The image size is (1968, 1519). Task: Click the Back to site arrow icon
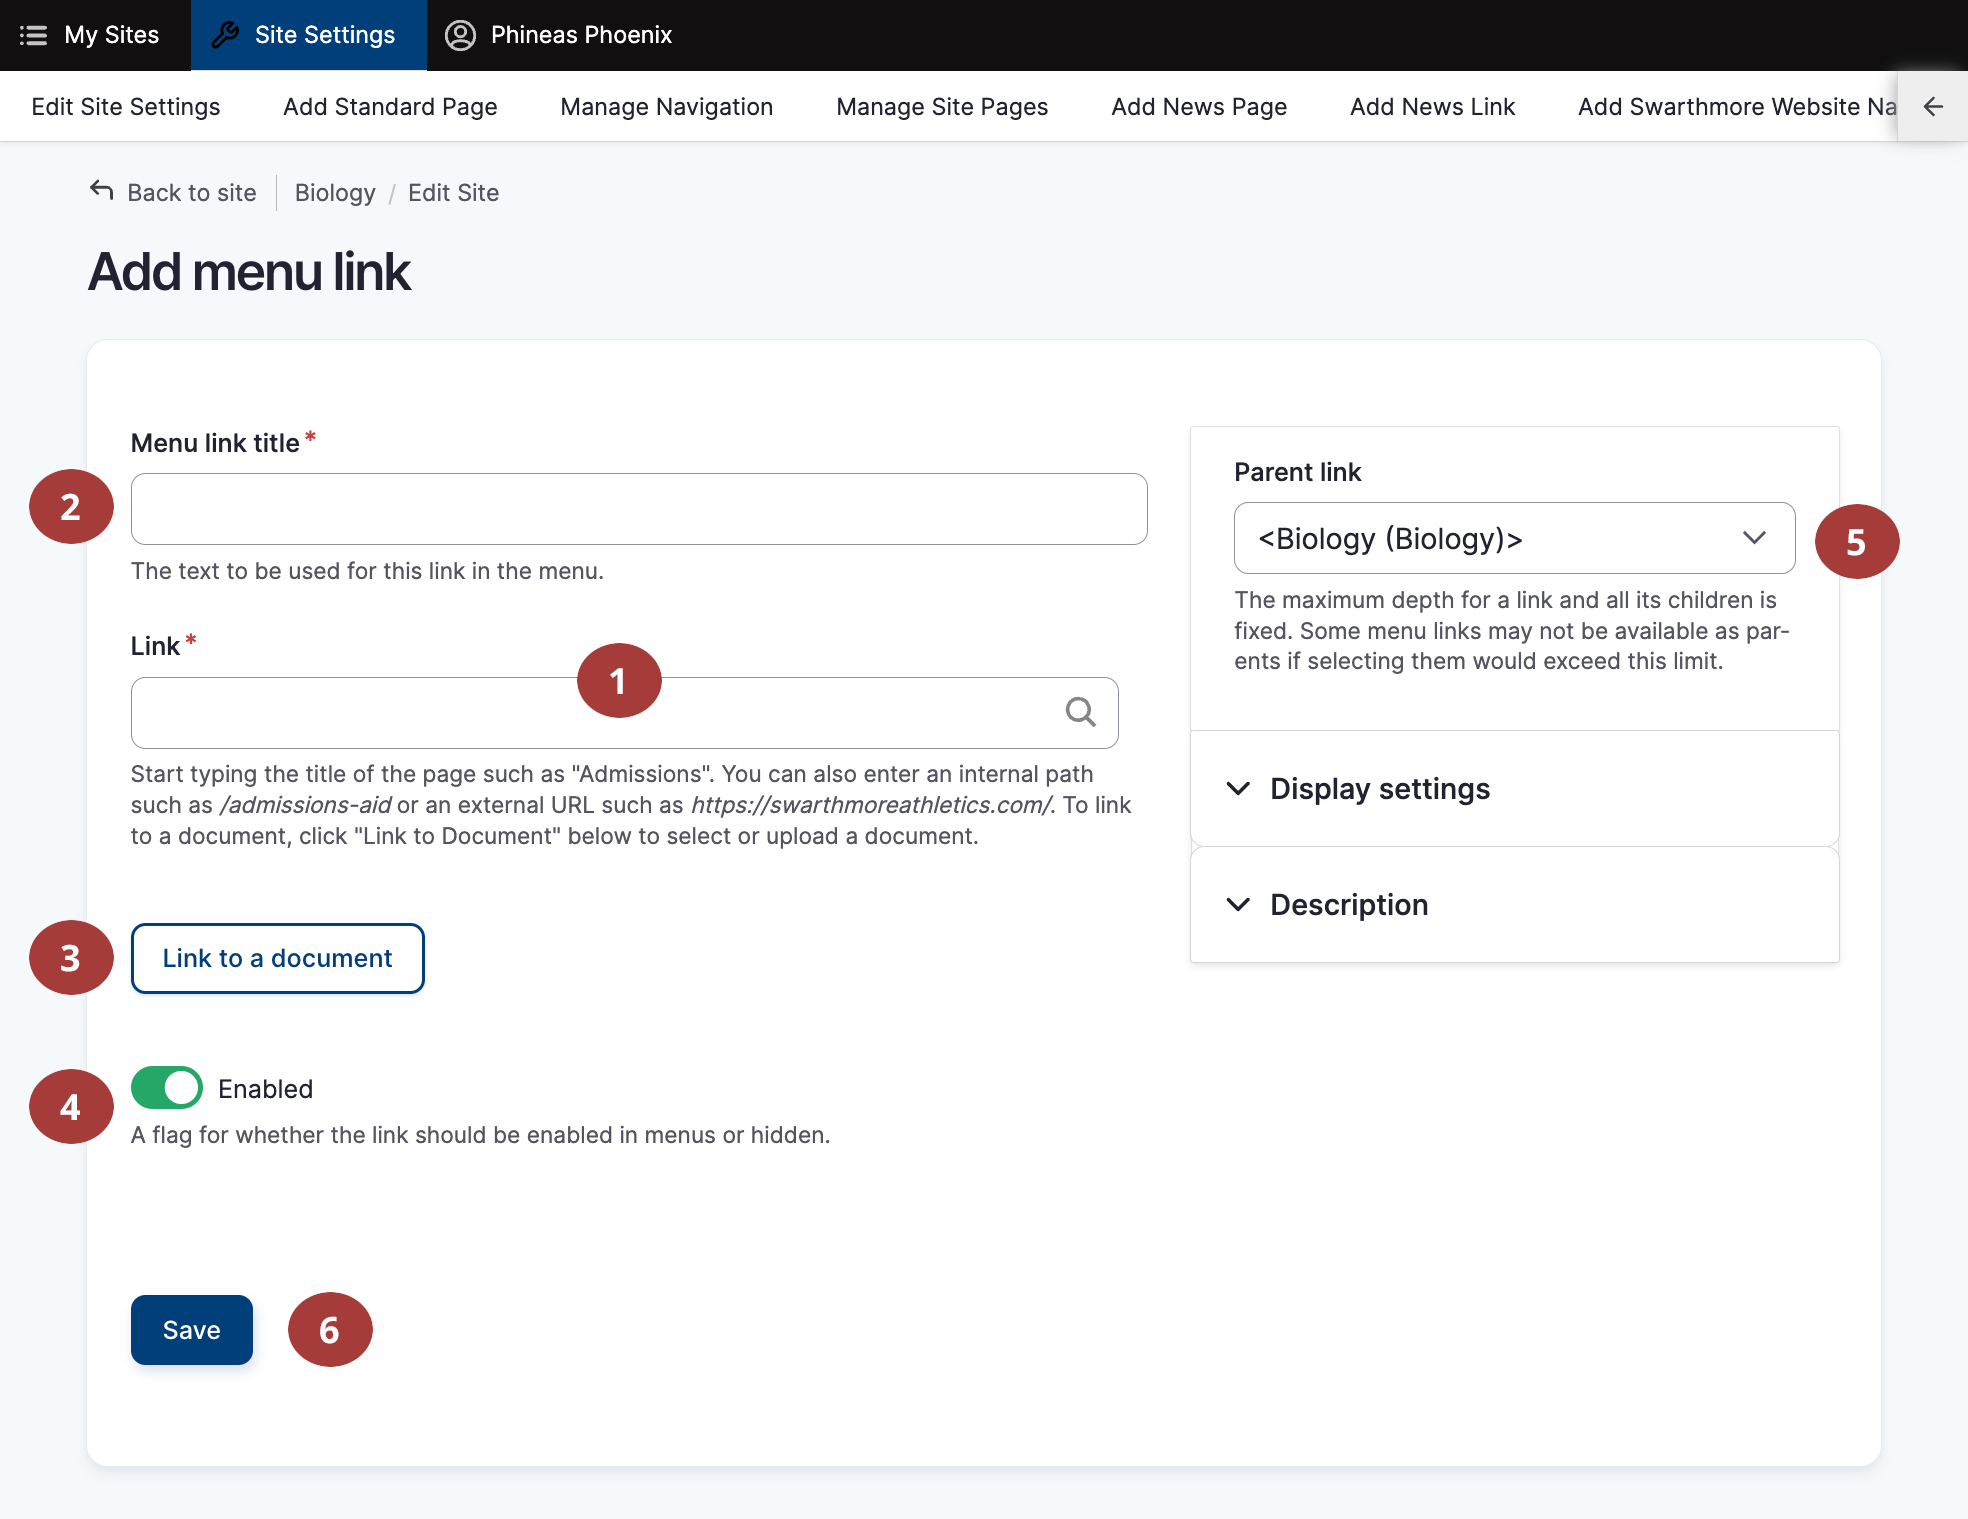pyautogui.click(x=102, y=190)
